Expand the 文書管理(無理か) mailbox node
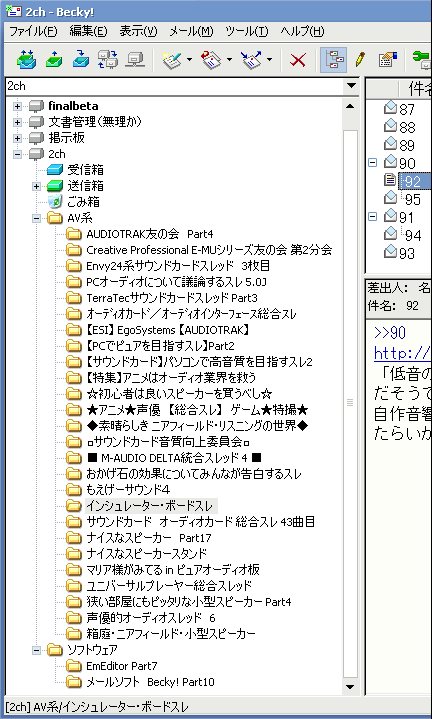The height and width of the screenshot is (719, 432). [17, 122]
